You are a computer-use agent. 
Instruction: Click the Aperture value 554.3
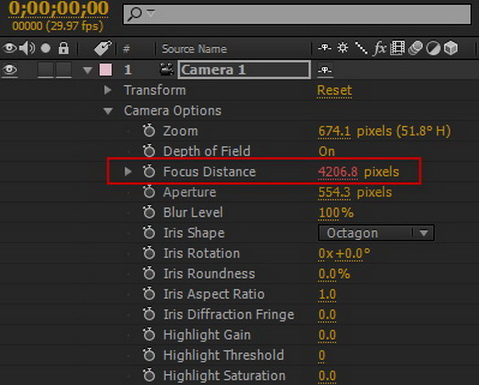(x=334, y=192)
